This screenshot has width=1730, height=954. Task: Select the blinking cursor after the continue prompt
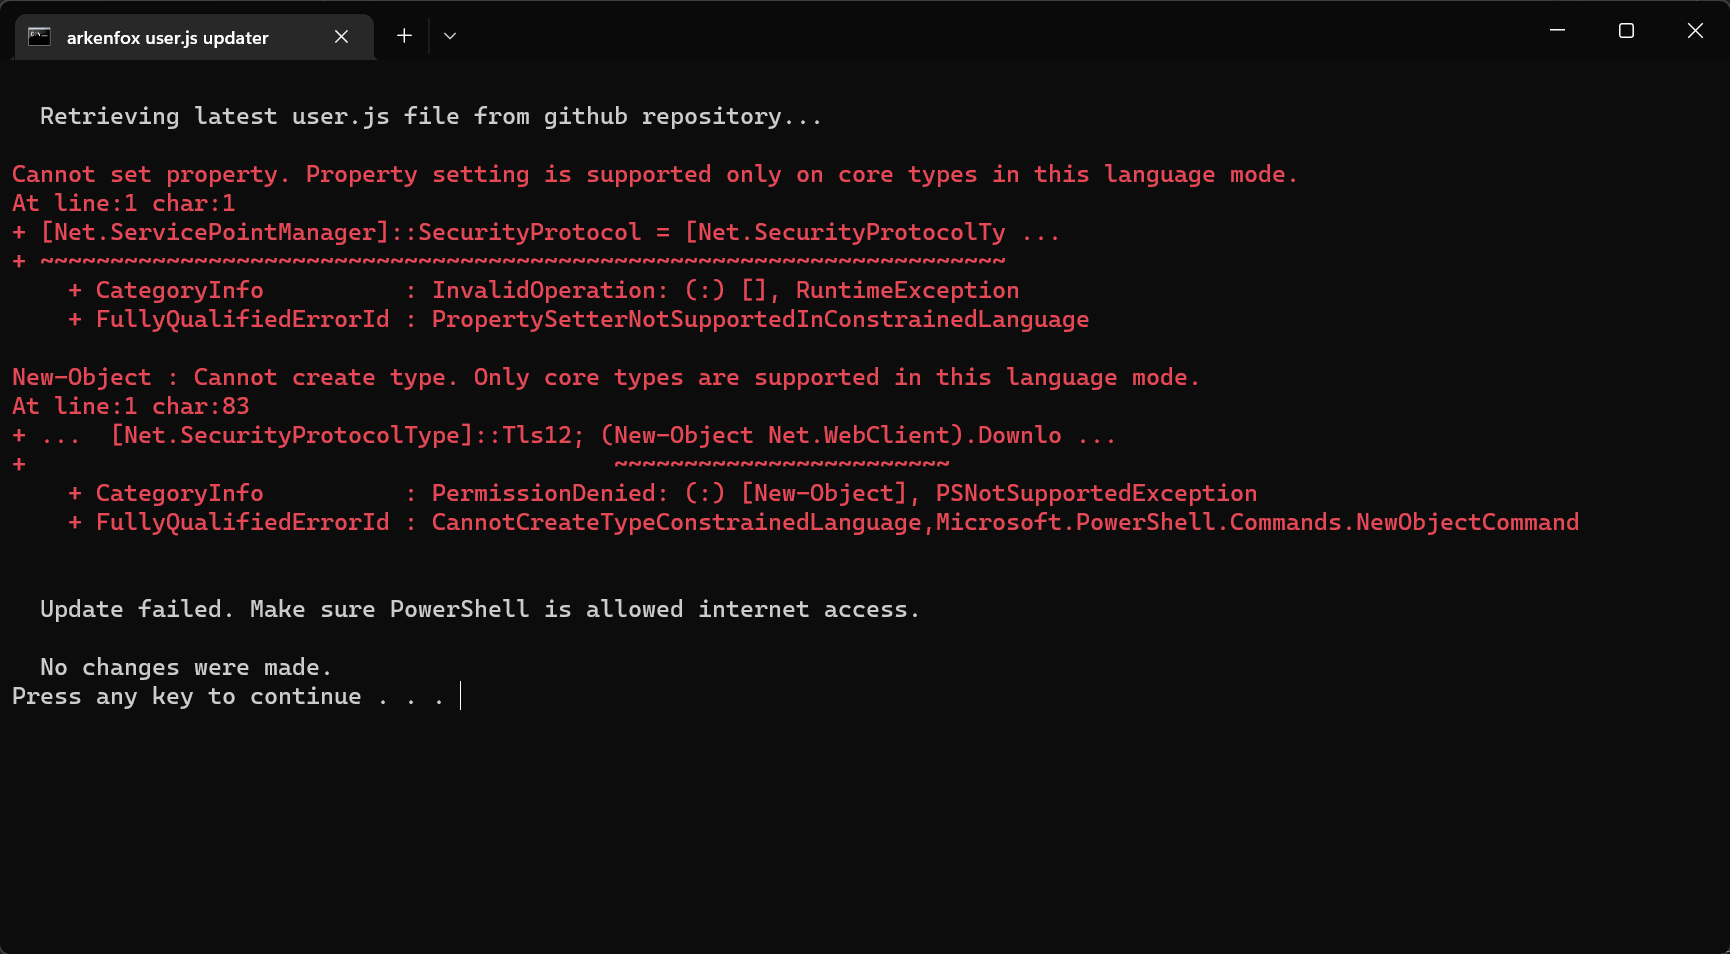click(x=460, y=696)
